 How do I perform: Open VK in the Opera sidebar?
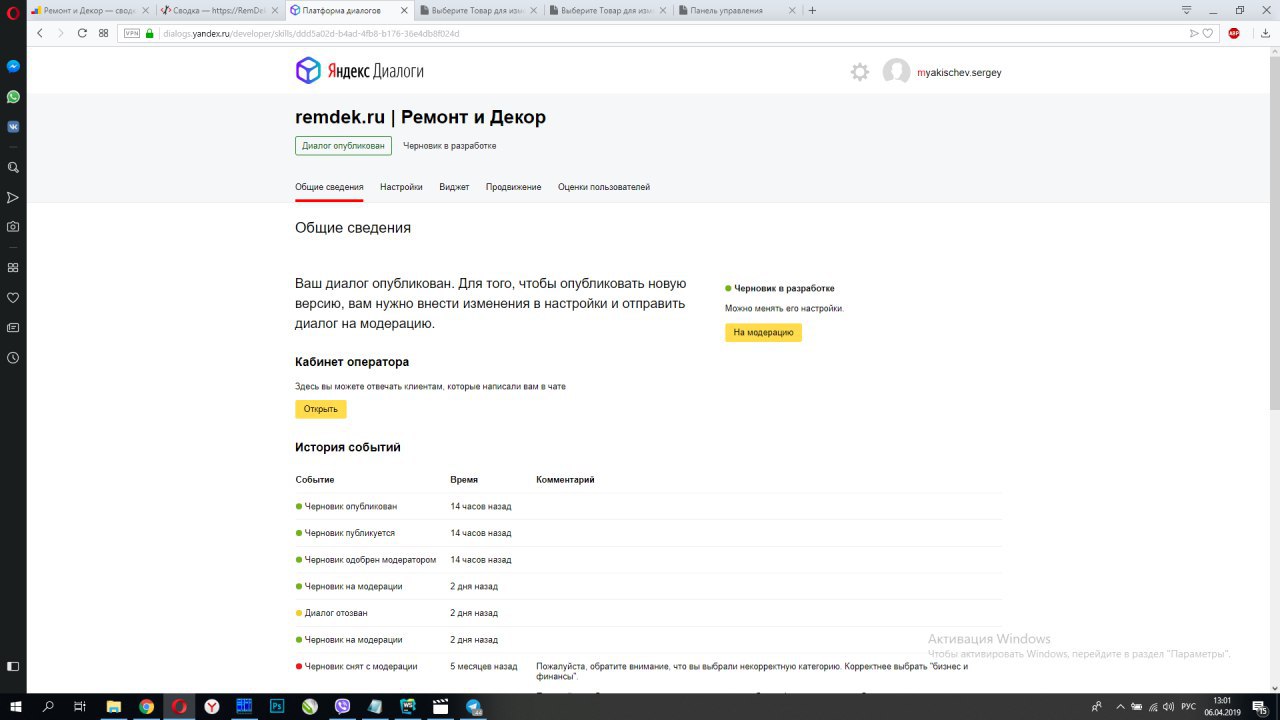[x=13, y=127]
